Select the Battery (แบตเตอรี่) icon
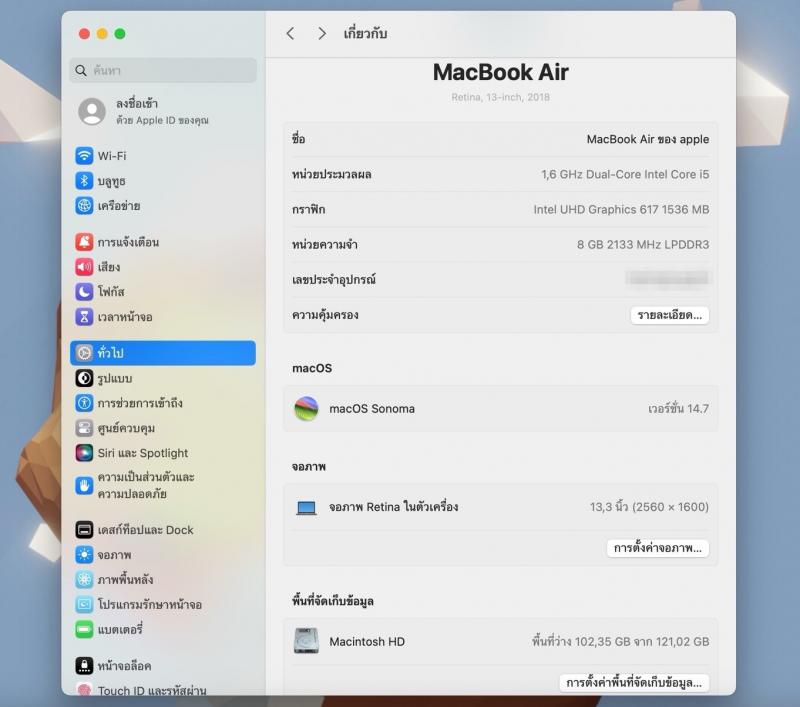The image size is (800, 707). click(x=84, y=629)
